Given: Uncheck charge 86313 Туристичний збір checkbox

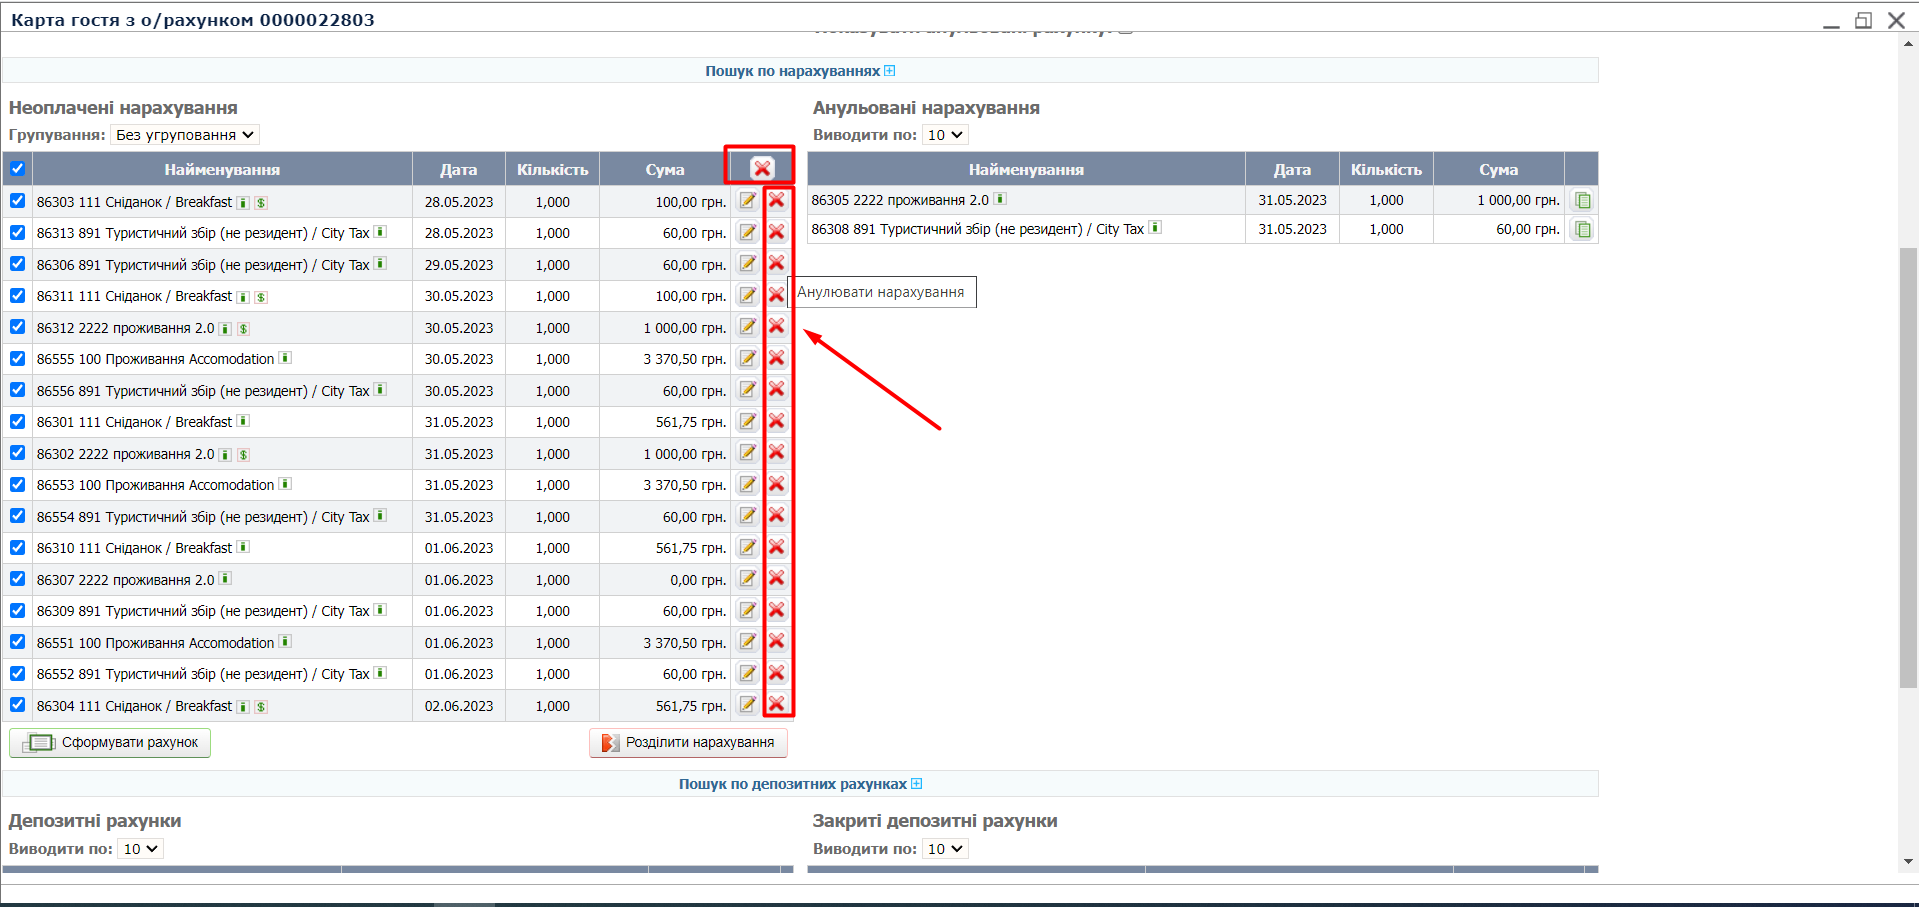Looking at the screenshot, I should (17, 233).
